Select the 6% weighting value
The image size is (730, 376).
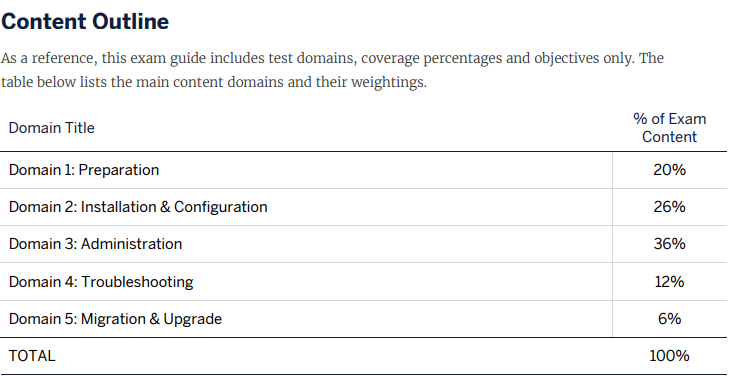pos(669,319)
